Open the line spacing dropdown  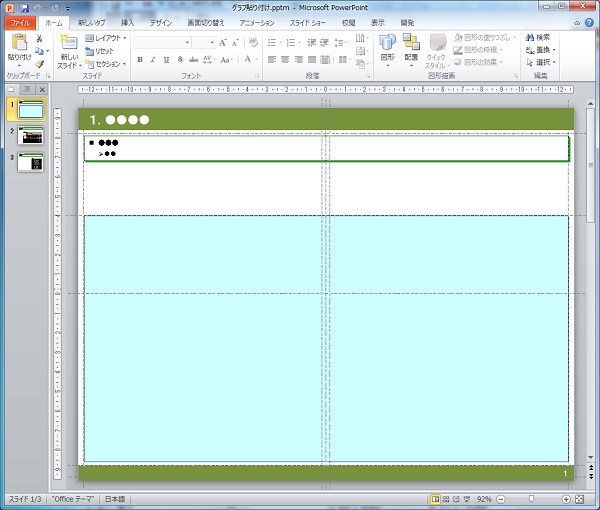pos(340,42)
